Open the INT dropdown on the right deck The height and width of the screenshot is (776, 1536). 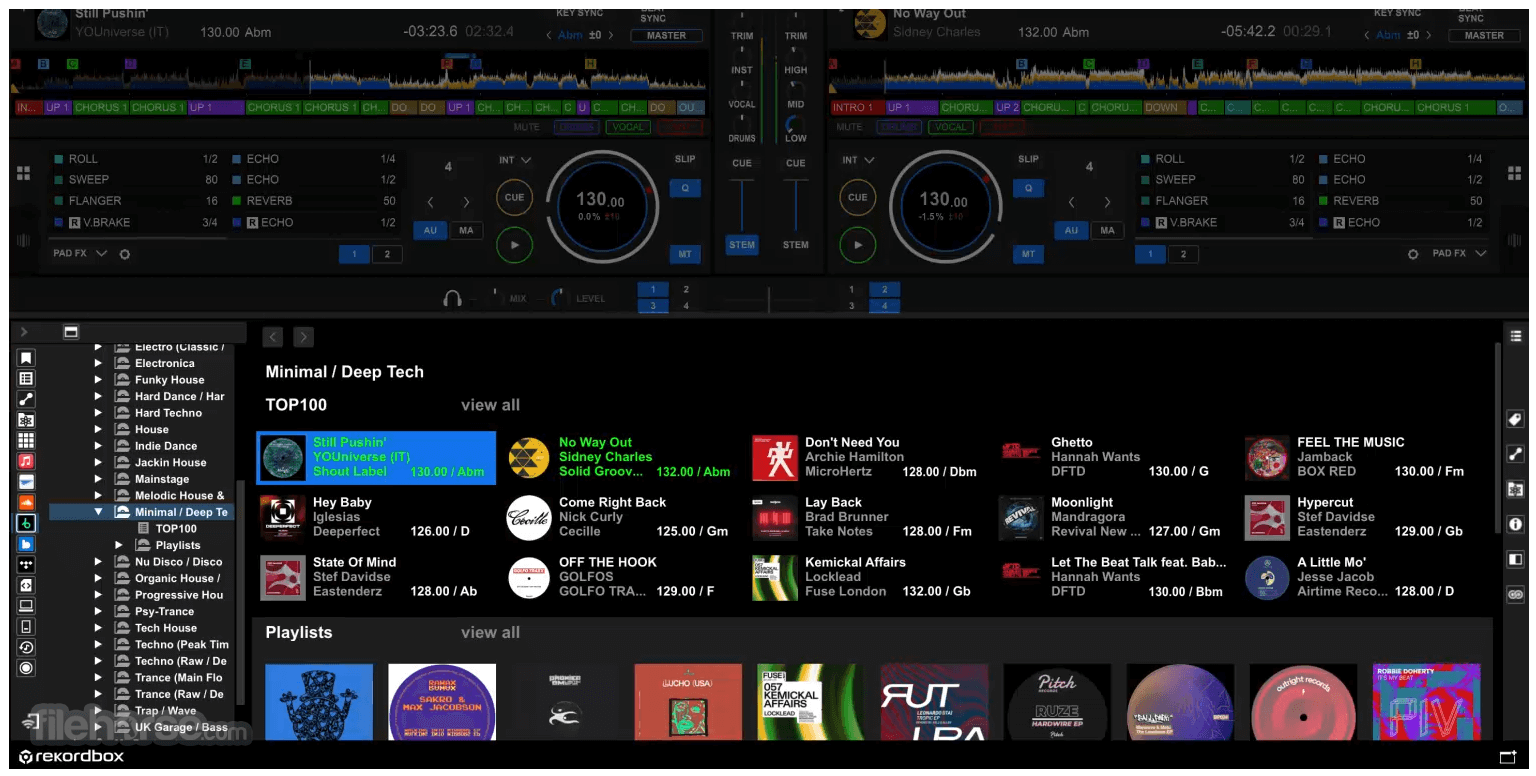(x=858, y=160)
